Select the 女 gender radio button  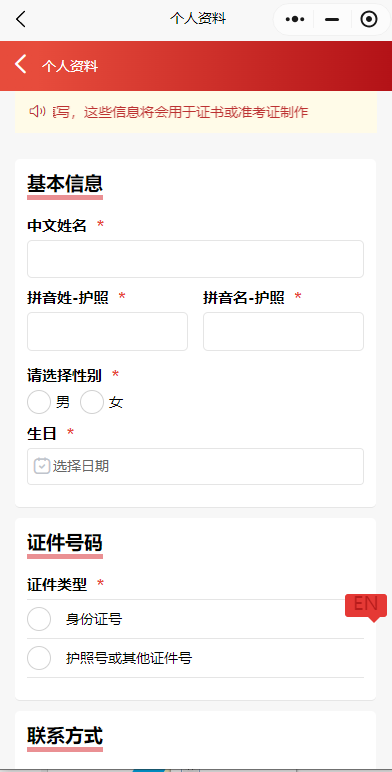[x=92, y=402]
